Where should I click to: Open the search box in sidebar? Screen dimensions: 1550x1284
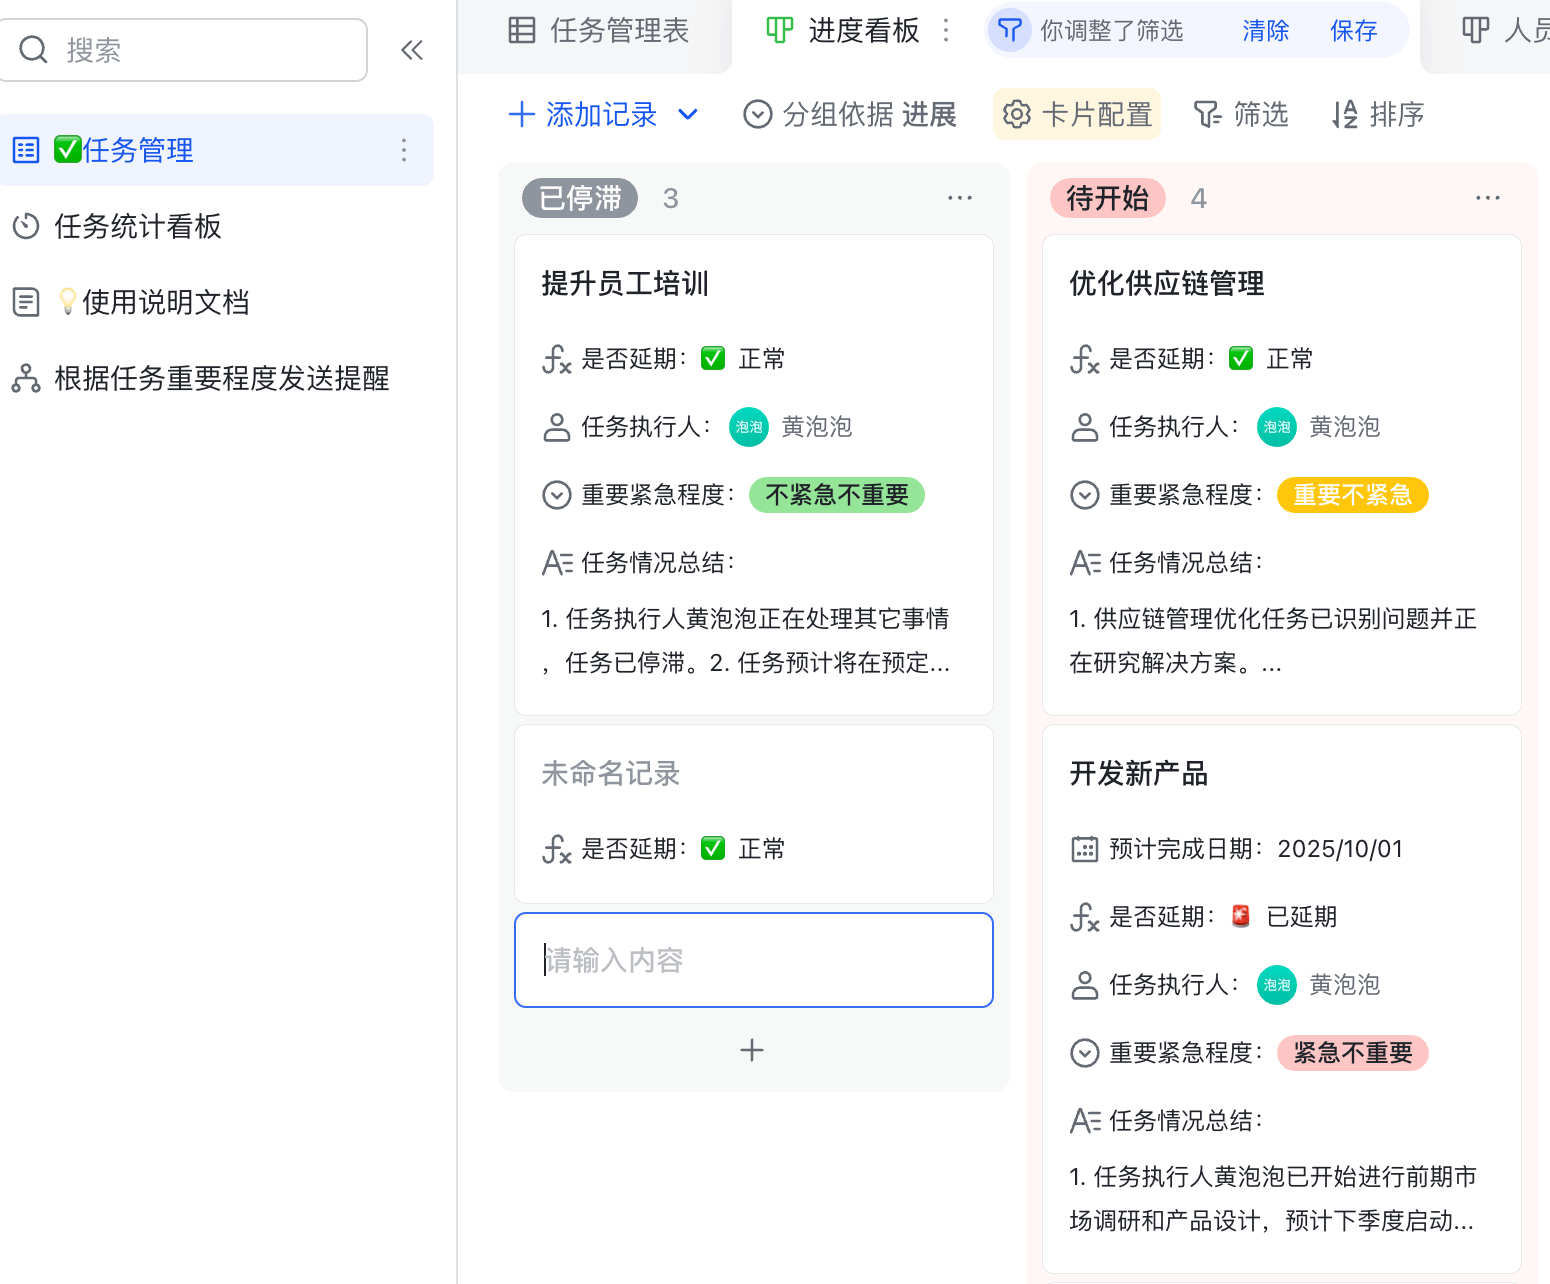click(185, 49)
